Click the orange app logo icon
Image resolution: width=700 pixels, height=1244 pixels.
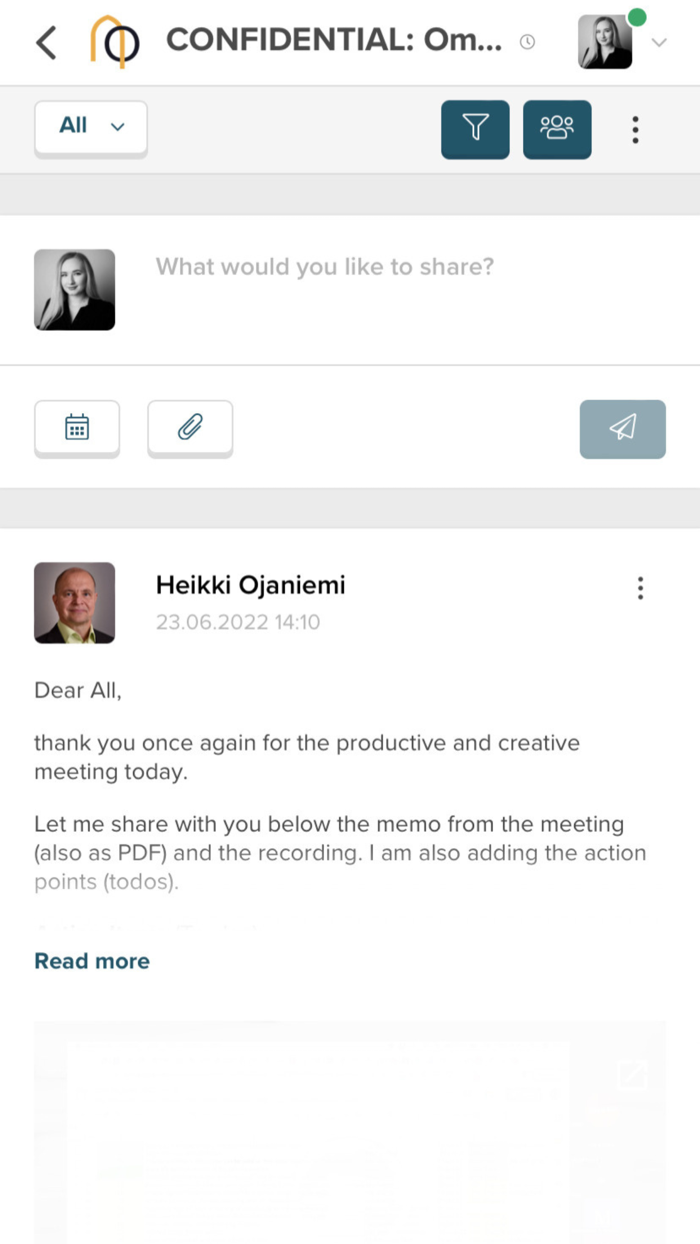click(x=114, y=42)
